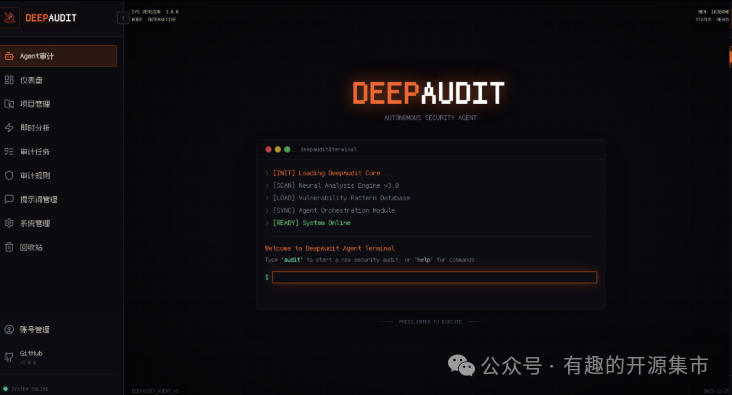Click the gear icon for 系统管理
The height and width of the screenshot is (395, 732).
coord(9,223)
